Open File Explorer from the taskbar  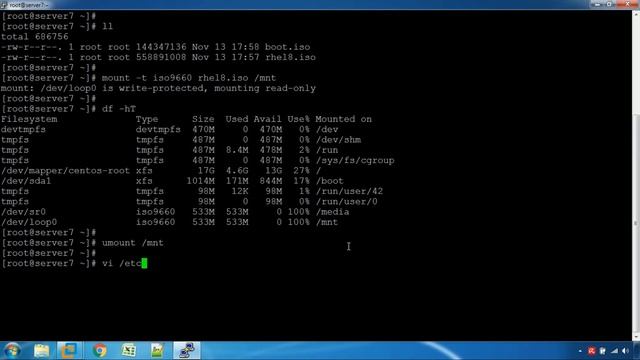[x=41, y=351]
